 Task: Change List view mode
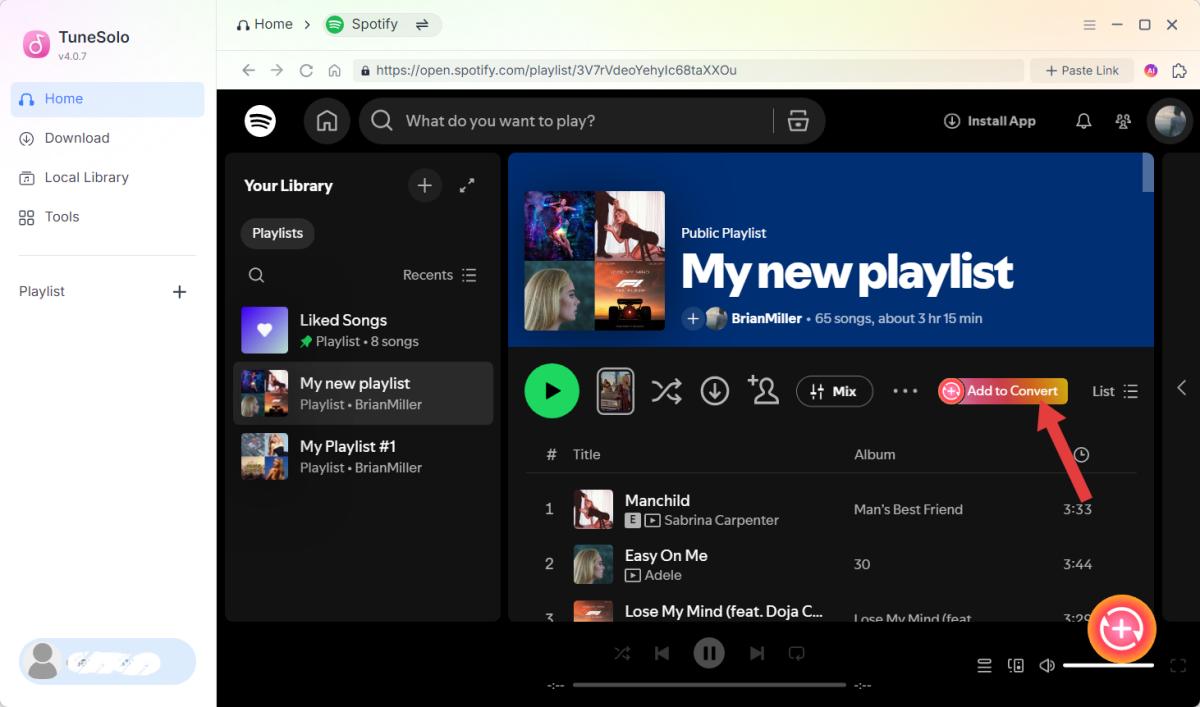[1115, 391]
